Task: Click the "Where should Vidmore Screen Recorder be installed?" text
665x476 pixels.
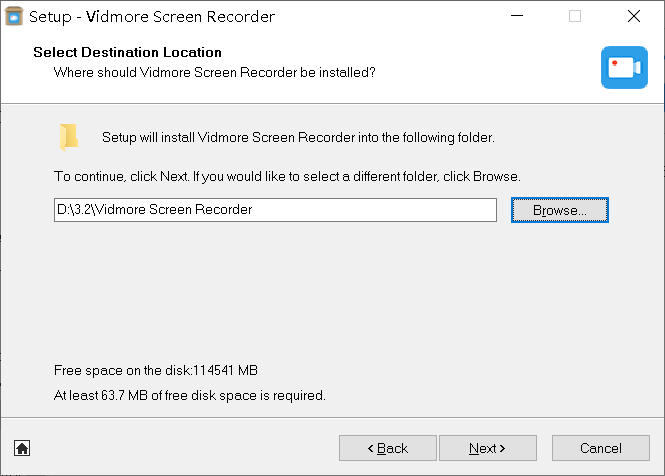Action: click(214, 72)
